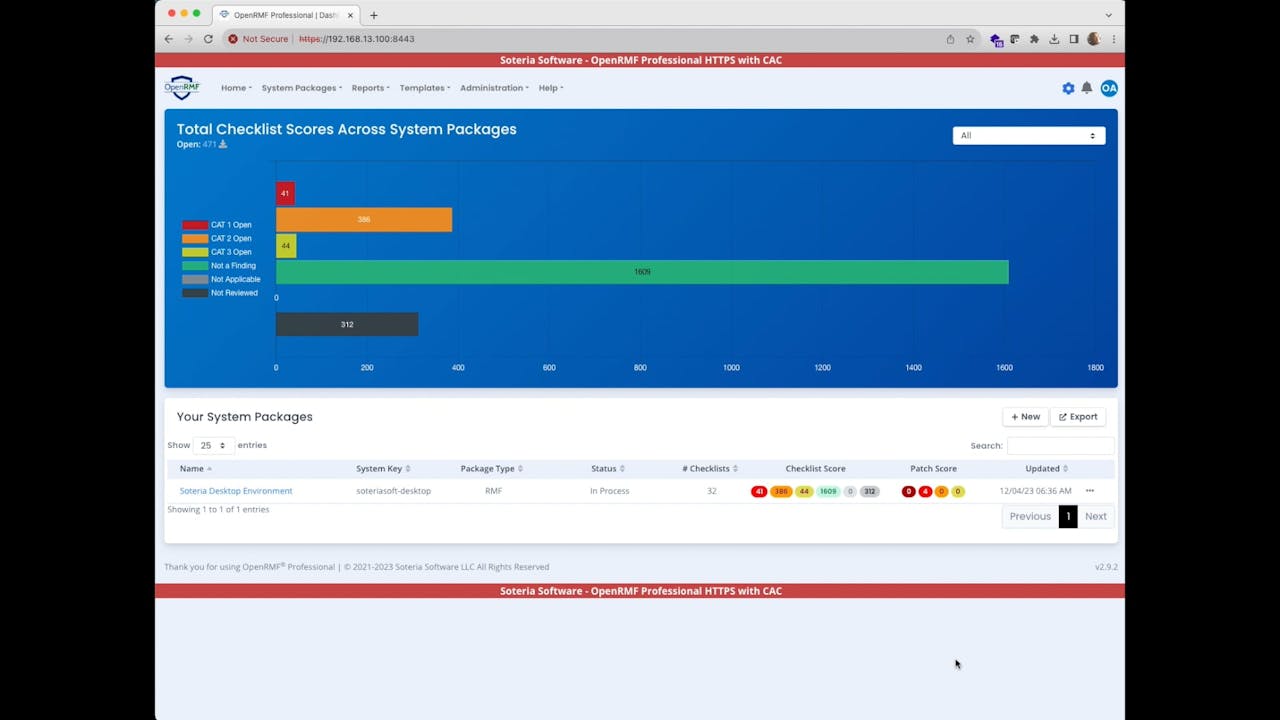Click the orange CAT 2 Open bar

(364, 220)
